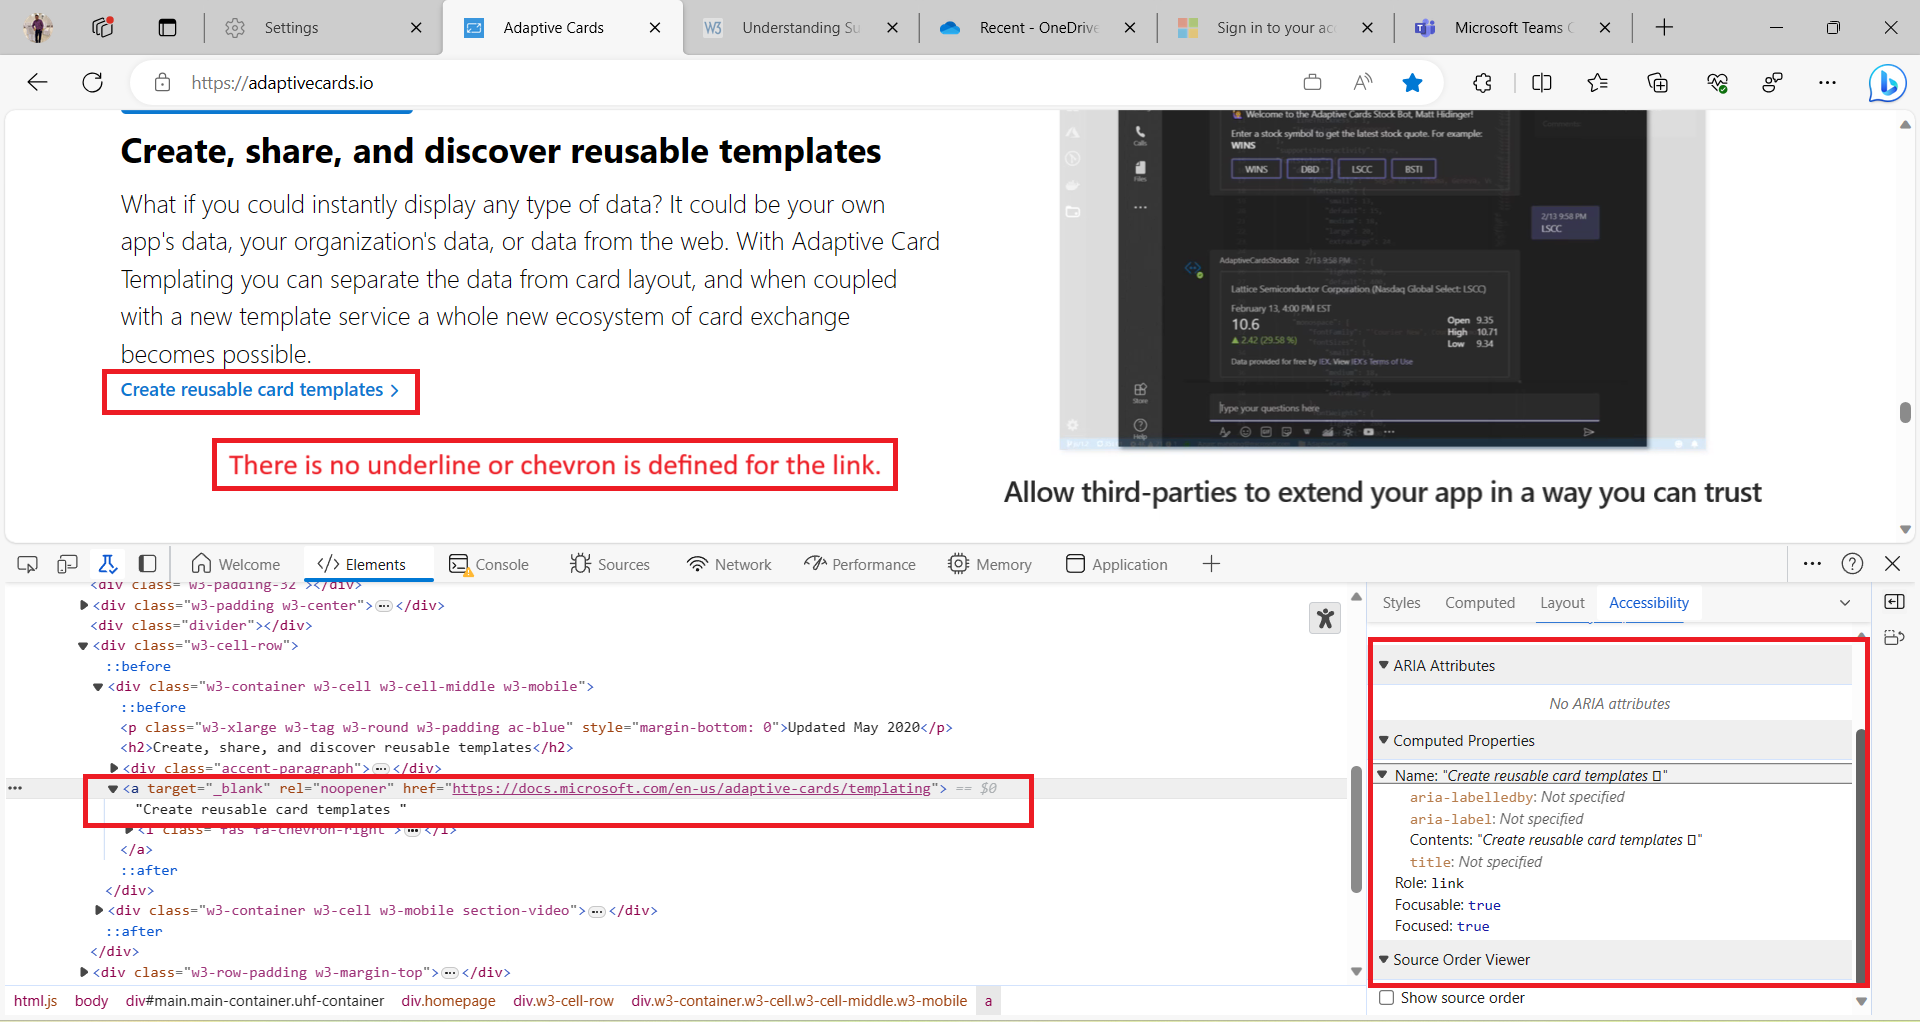
Task: Switch to the Microsoft Teams browser tab
Action: pyautogui.click(x=1513, y=28)
